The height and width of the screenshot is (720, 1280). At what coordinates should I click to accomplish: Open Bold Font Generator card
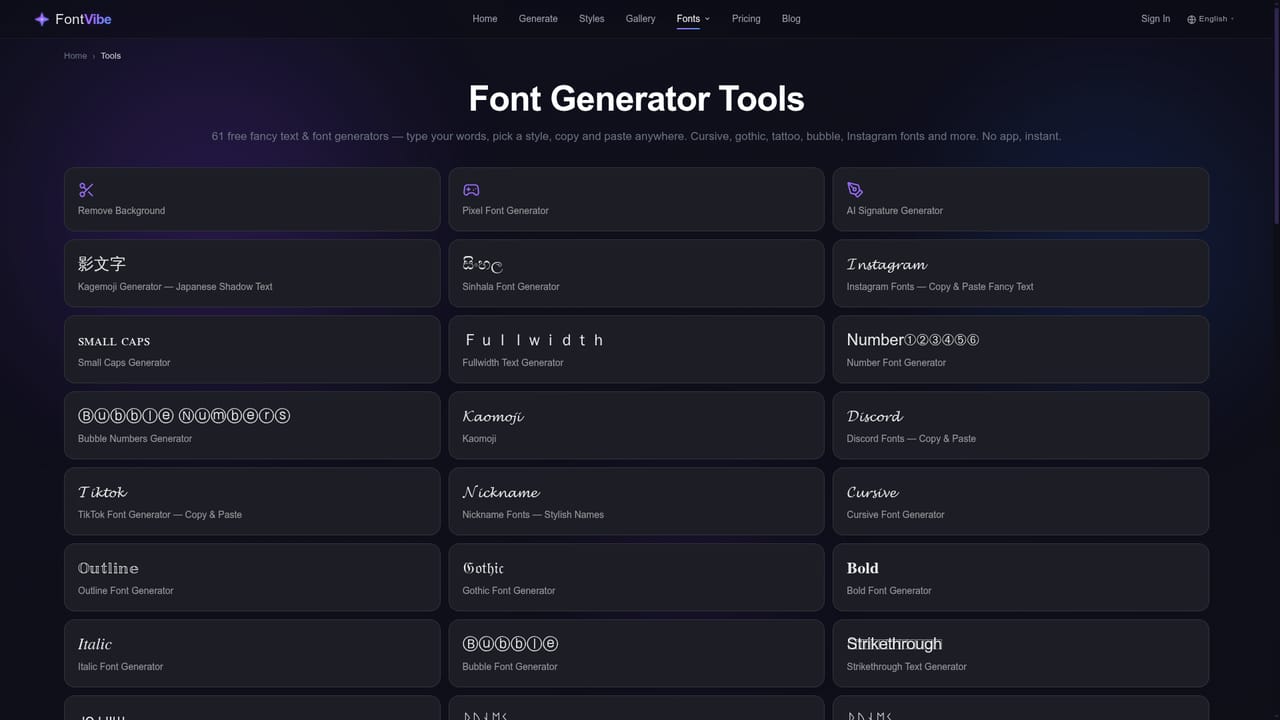pos(1020,578)
